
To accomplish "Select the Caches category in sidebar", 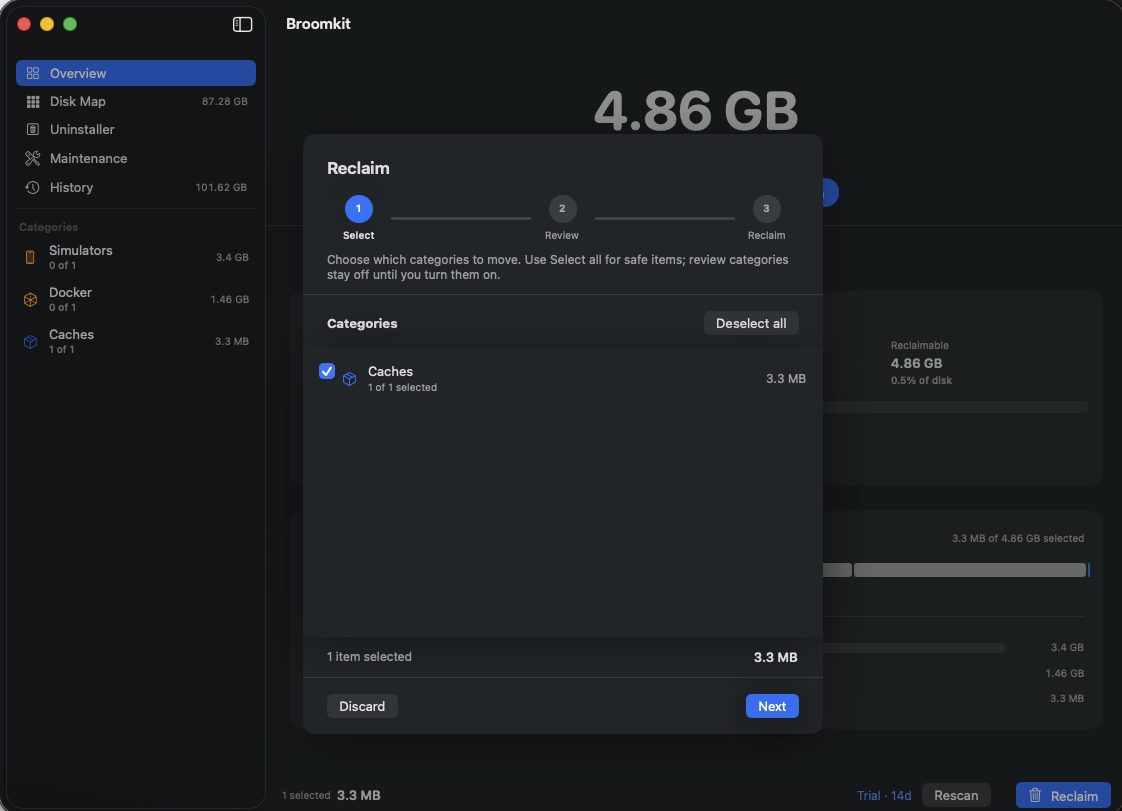I will click(x=136, y=341).
